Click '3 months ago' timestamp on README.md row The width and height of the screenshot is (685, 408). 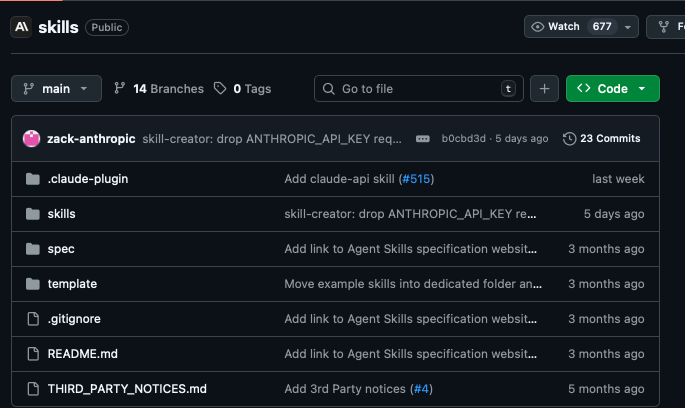tap(606, 353)
